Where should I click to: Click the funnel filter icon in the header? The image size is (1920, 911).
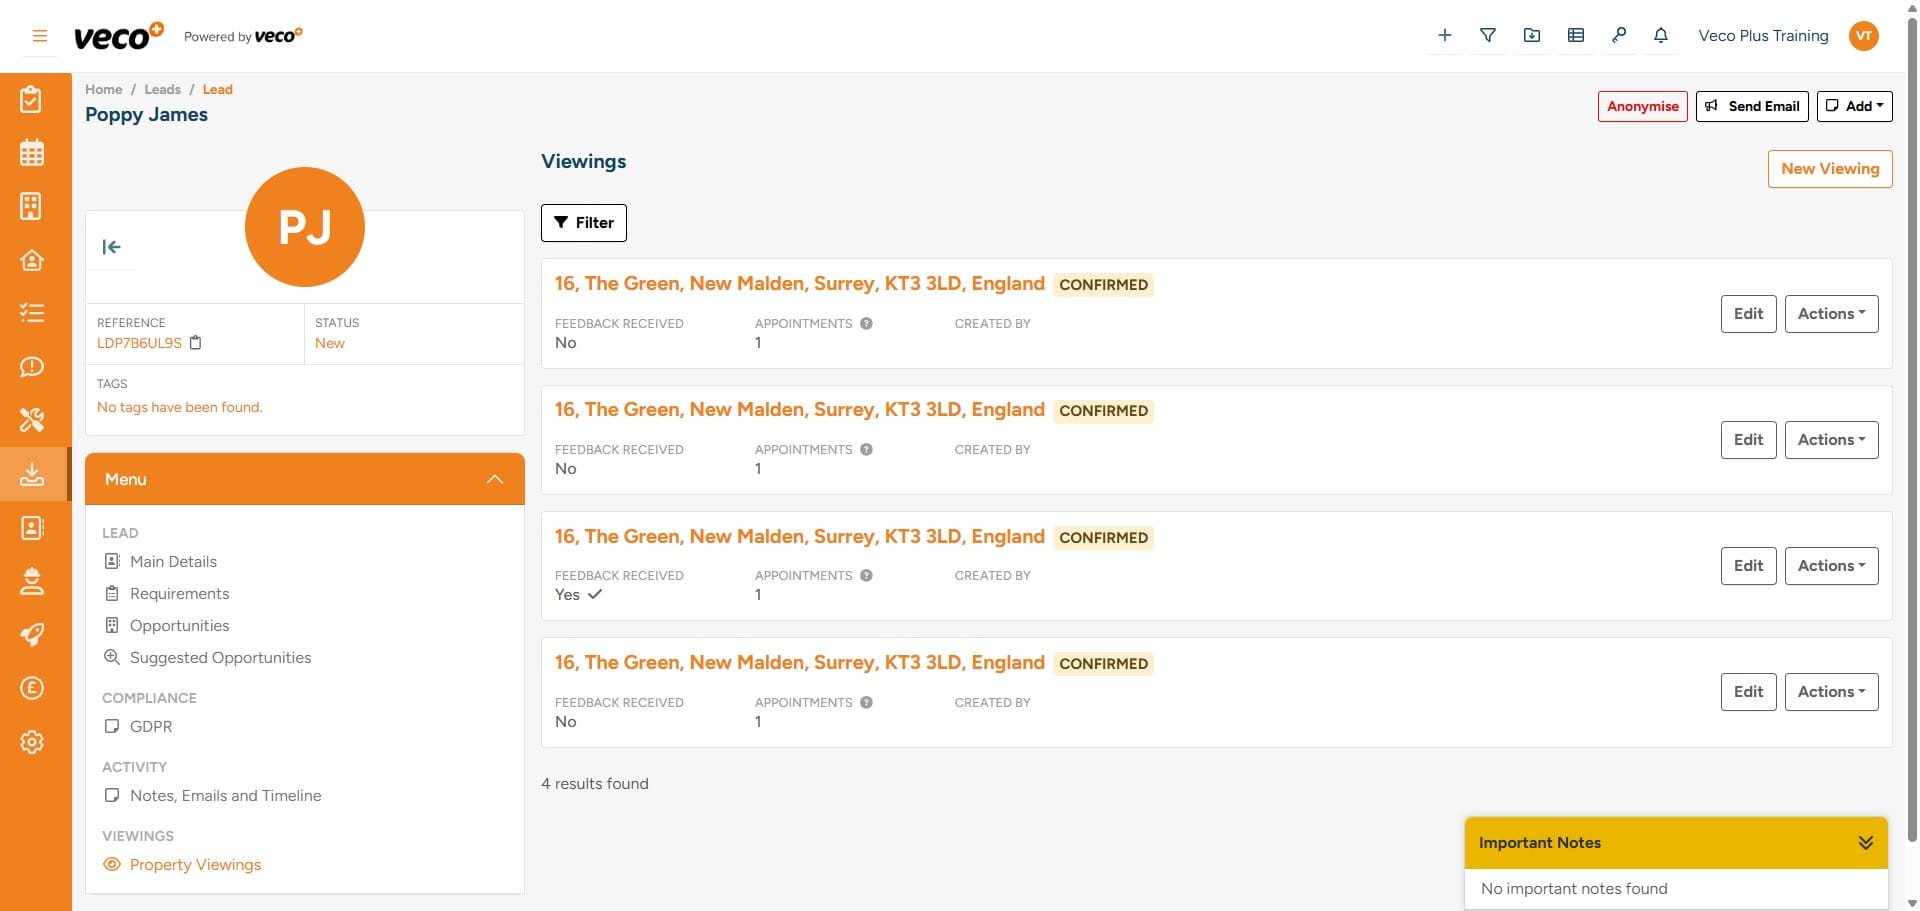[x=1488, y=36]
